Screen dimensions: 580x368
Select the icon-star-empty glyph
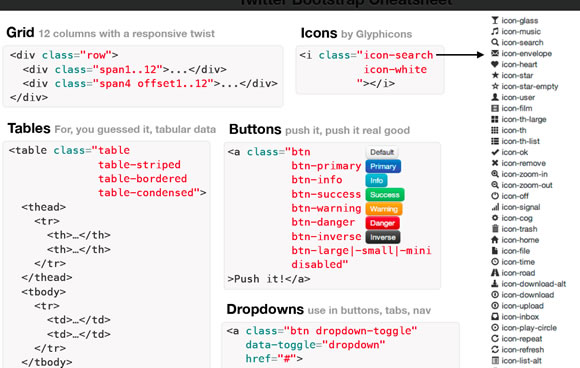[x=495, y=86]
